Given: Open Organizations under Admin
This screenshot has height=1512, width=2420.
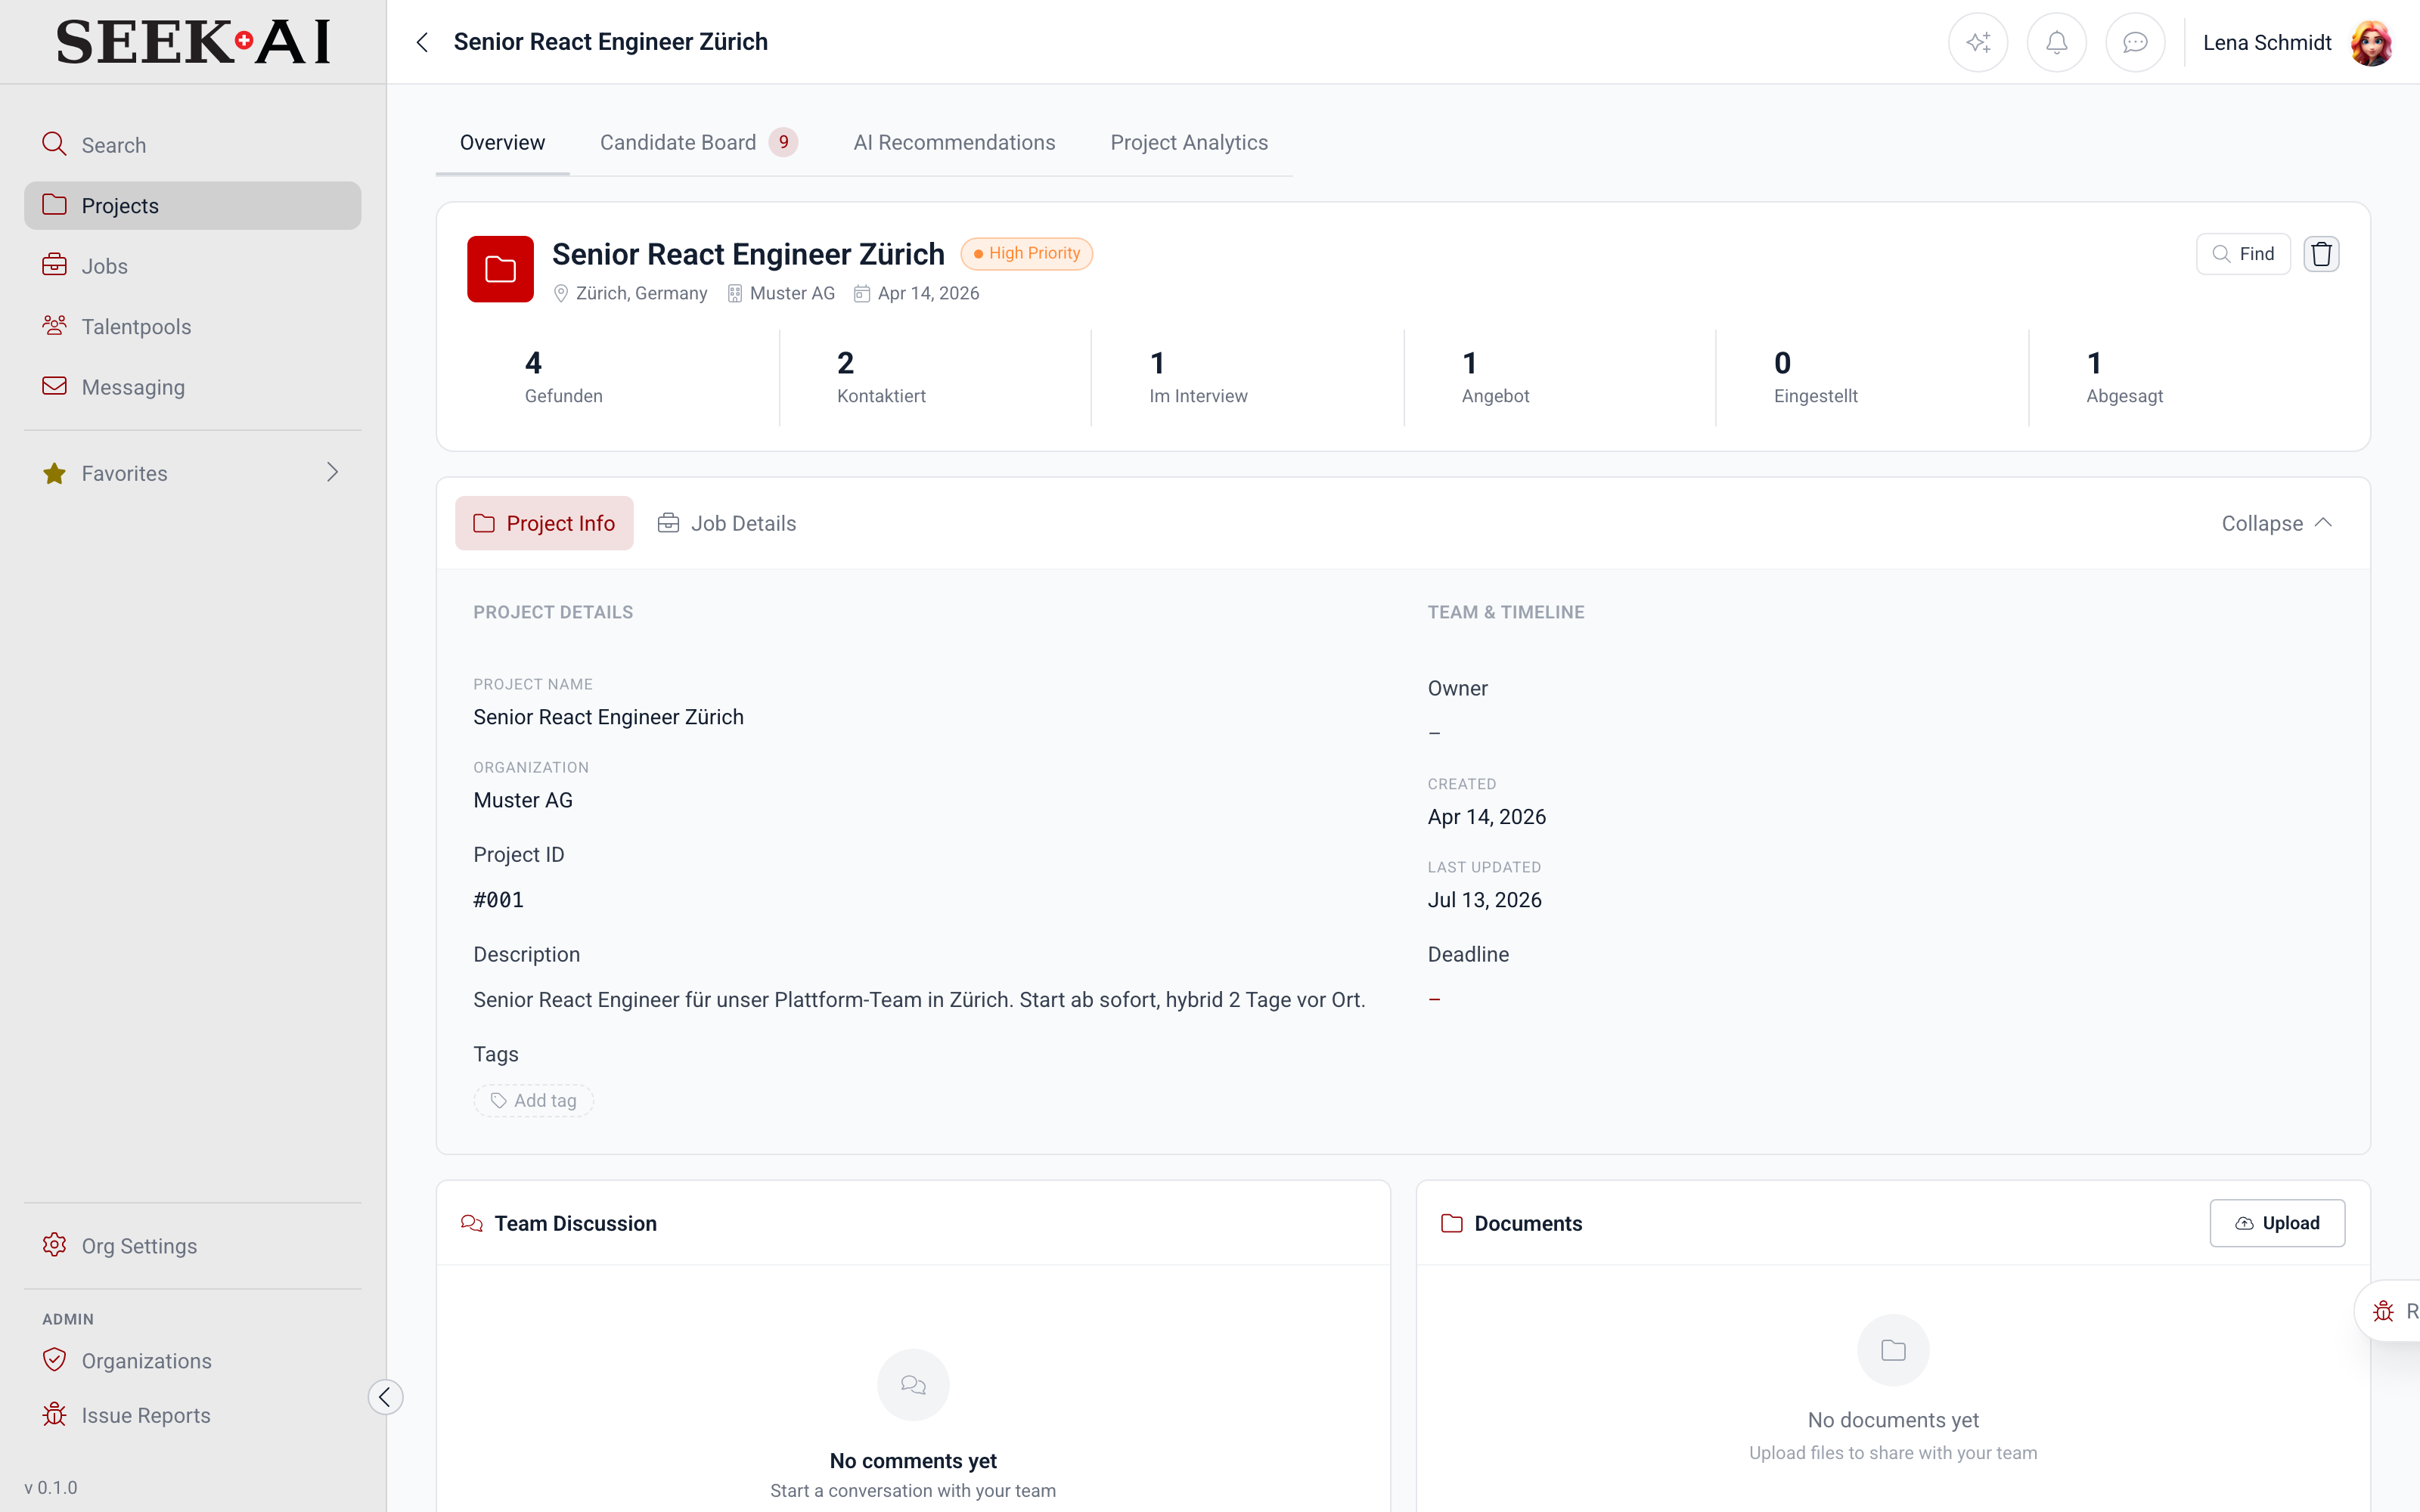Looking at the screenshot, I should point(192,1361).
